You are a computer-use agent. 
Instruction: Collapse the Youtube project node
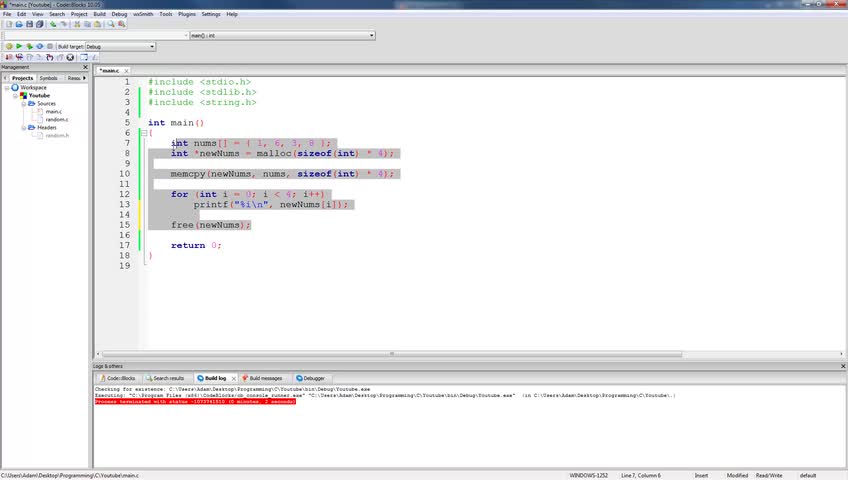click(15, 96)
